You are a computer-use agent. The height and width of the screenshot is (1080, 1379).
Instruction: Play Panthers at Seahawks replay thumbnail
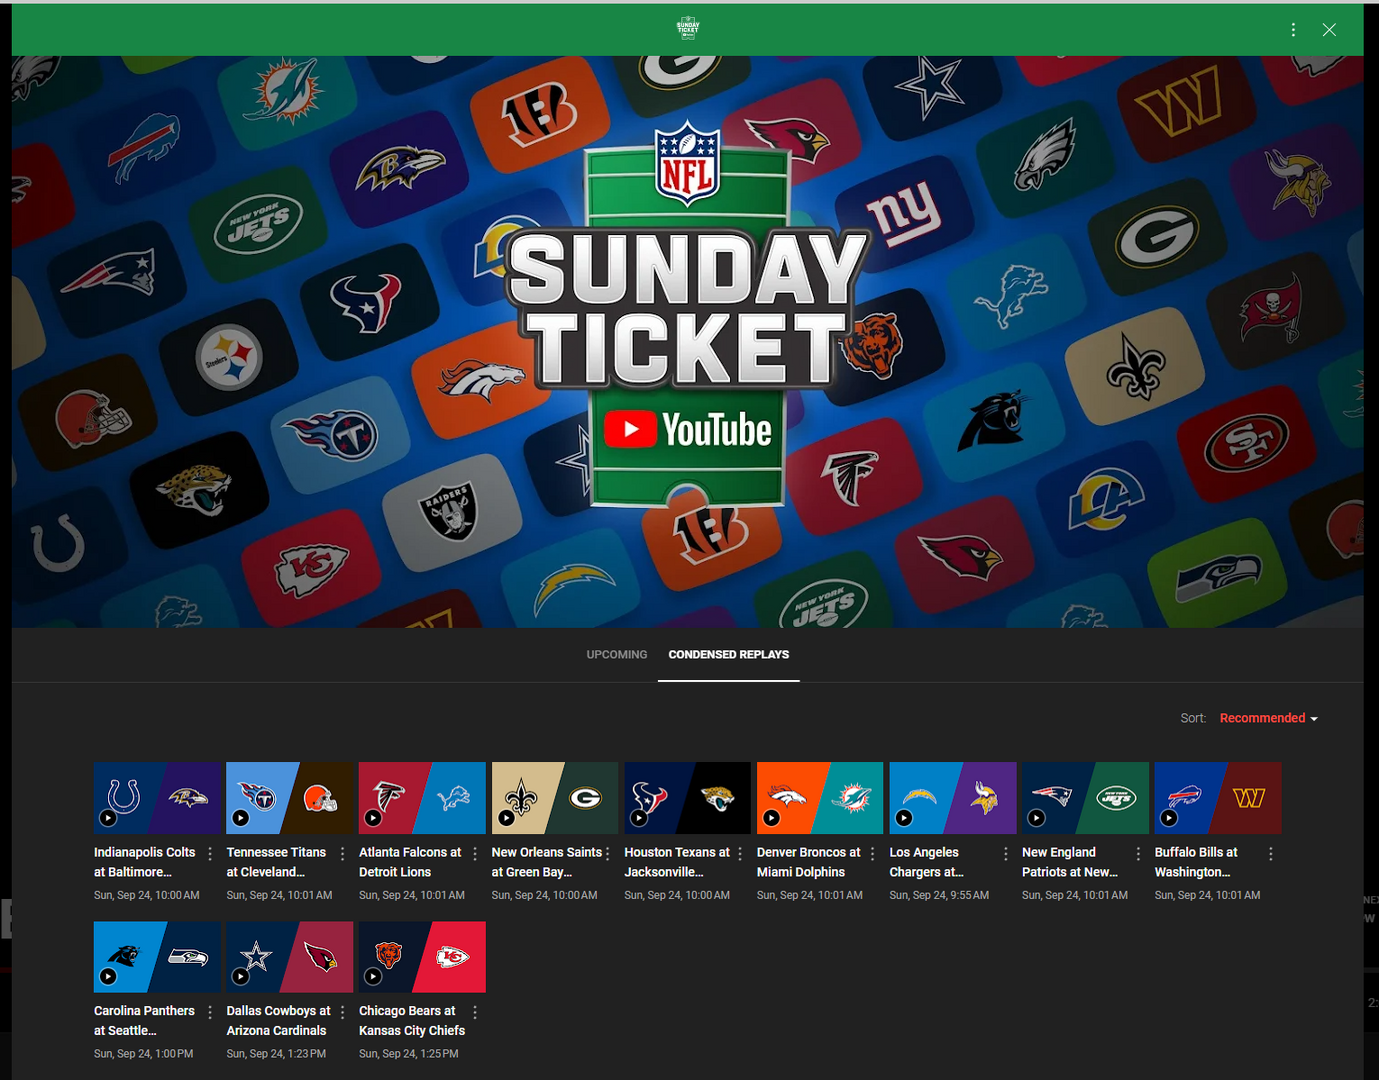(157, 957)
